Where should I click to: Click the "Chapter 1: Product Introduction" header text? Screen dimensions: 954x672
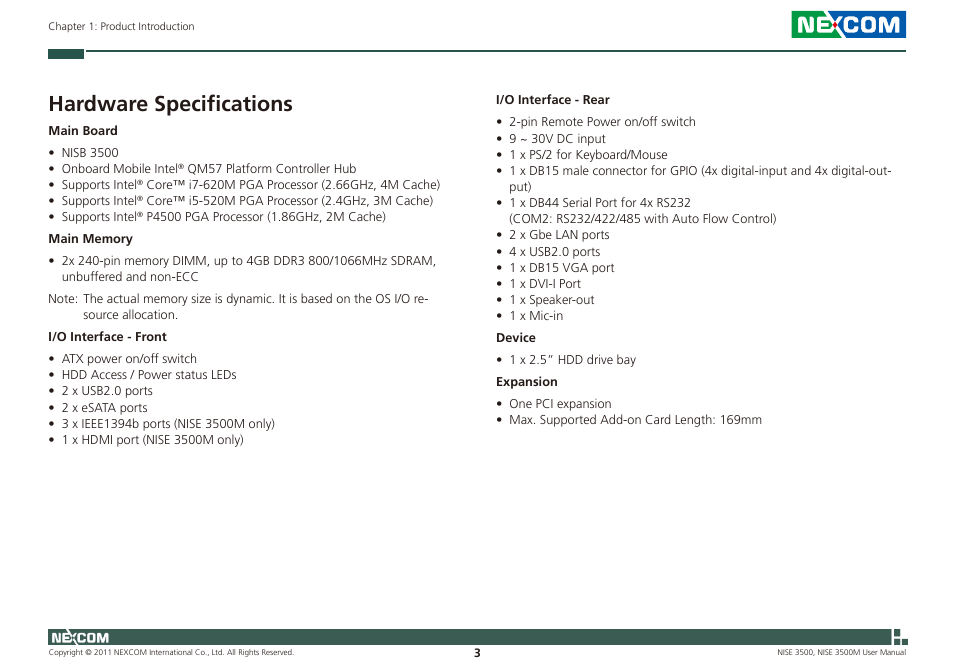tap(122, 26)
